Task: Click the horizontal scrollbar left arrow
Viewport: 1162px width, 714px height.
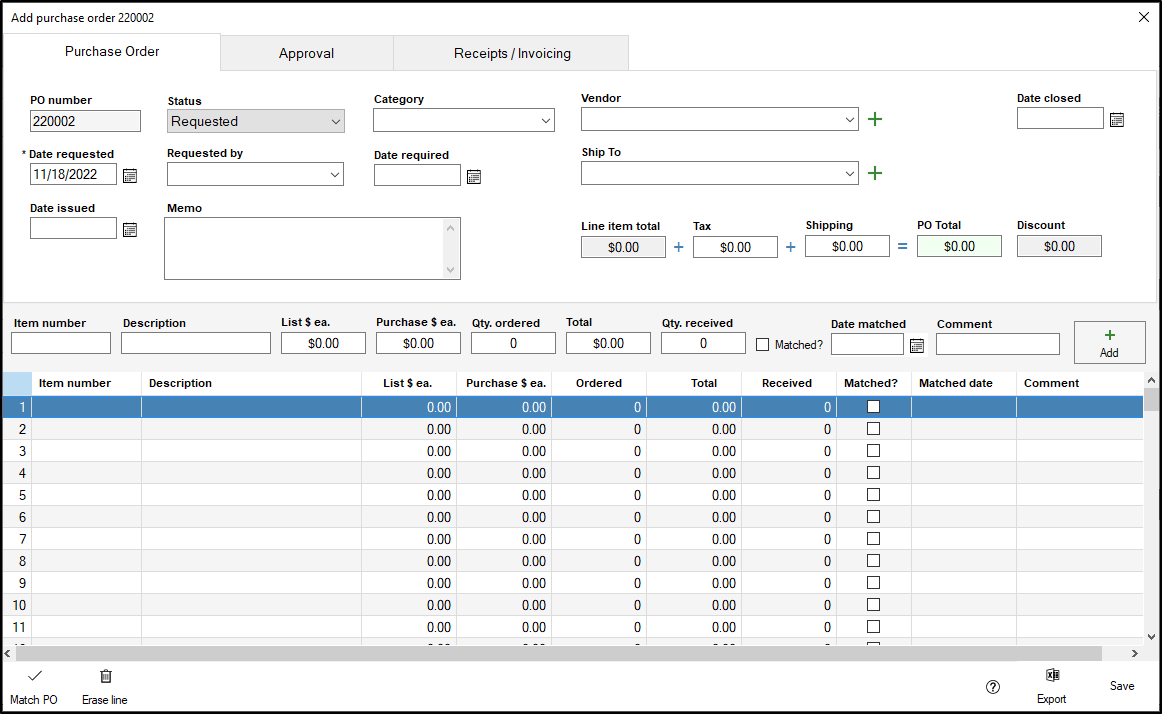Action: [x=8, y=653]
